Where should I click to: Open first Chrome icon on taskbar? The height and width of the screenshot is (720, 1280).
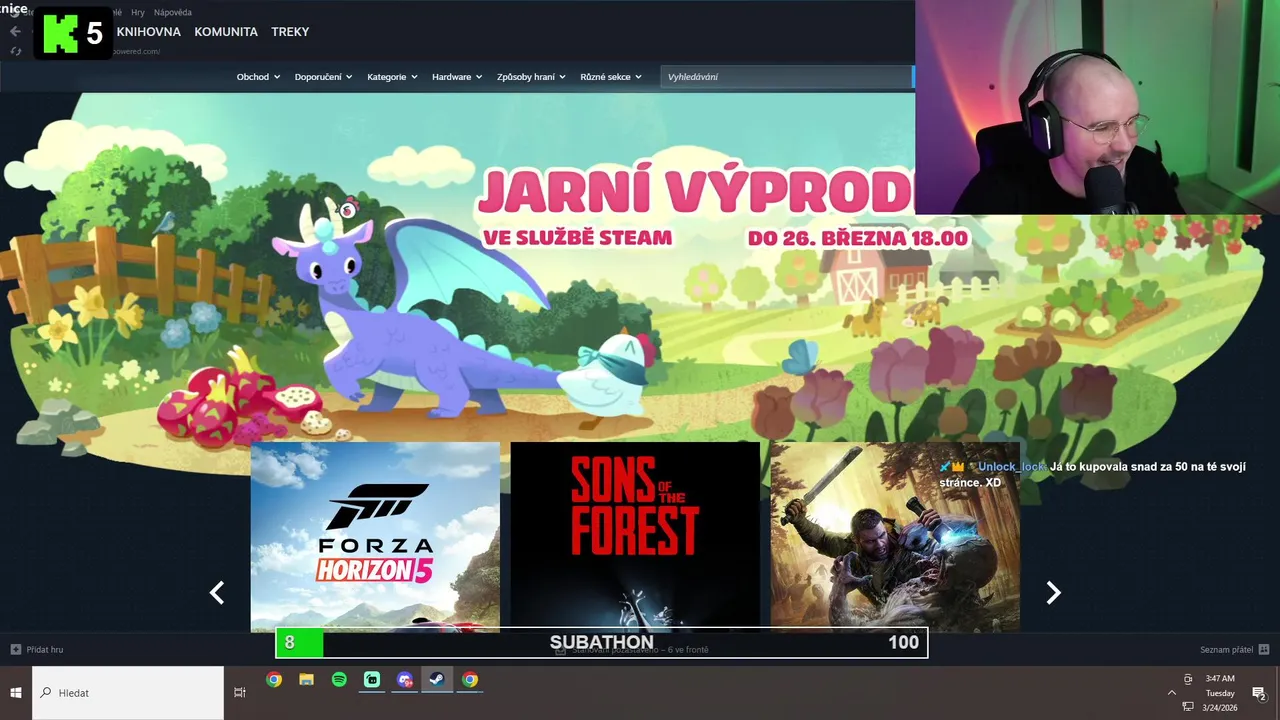pos(274,680)
